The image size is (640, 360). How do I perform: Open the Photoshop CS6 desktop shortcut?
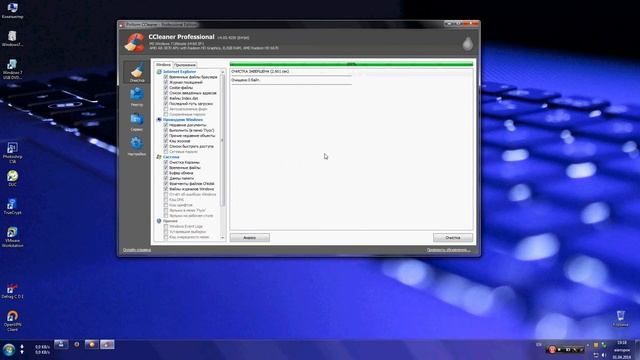[12, 152]
